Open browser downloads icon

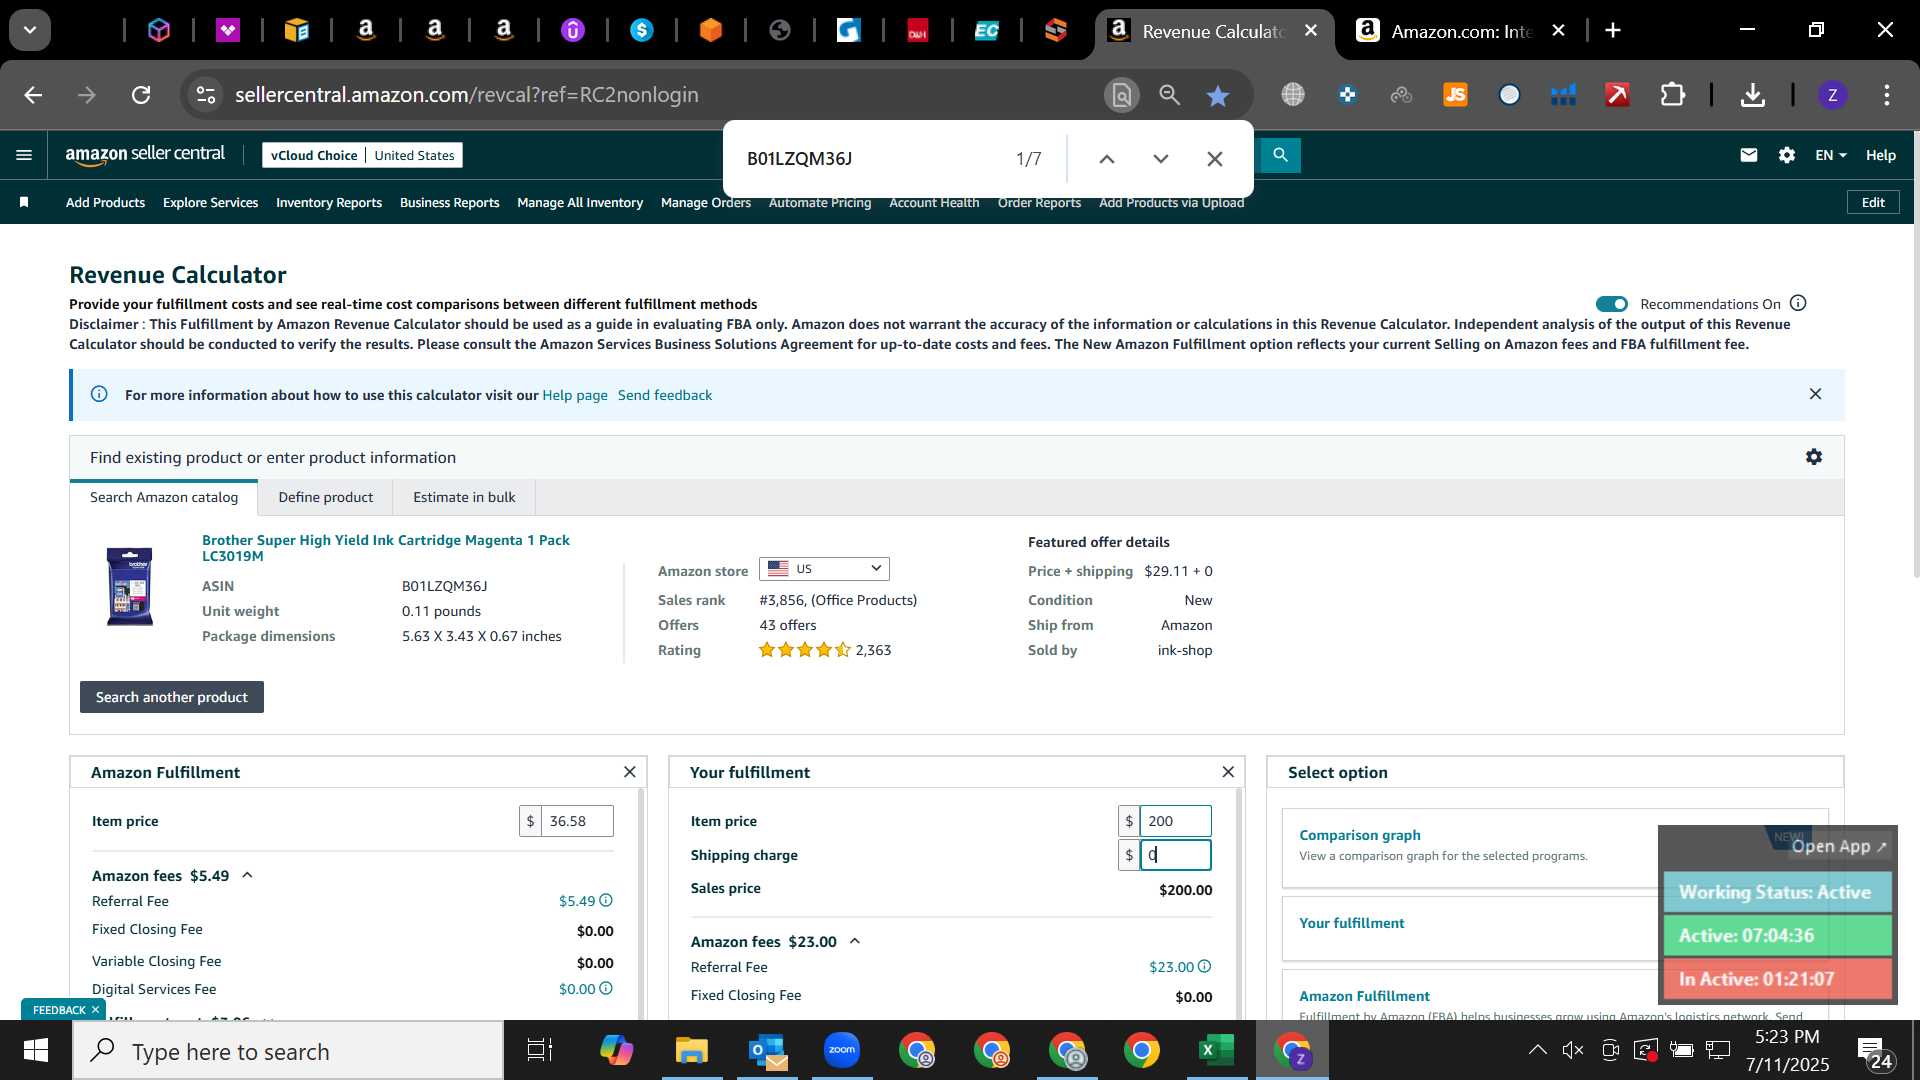tap(1752, 95)
